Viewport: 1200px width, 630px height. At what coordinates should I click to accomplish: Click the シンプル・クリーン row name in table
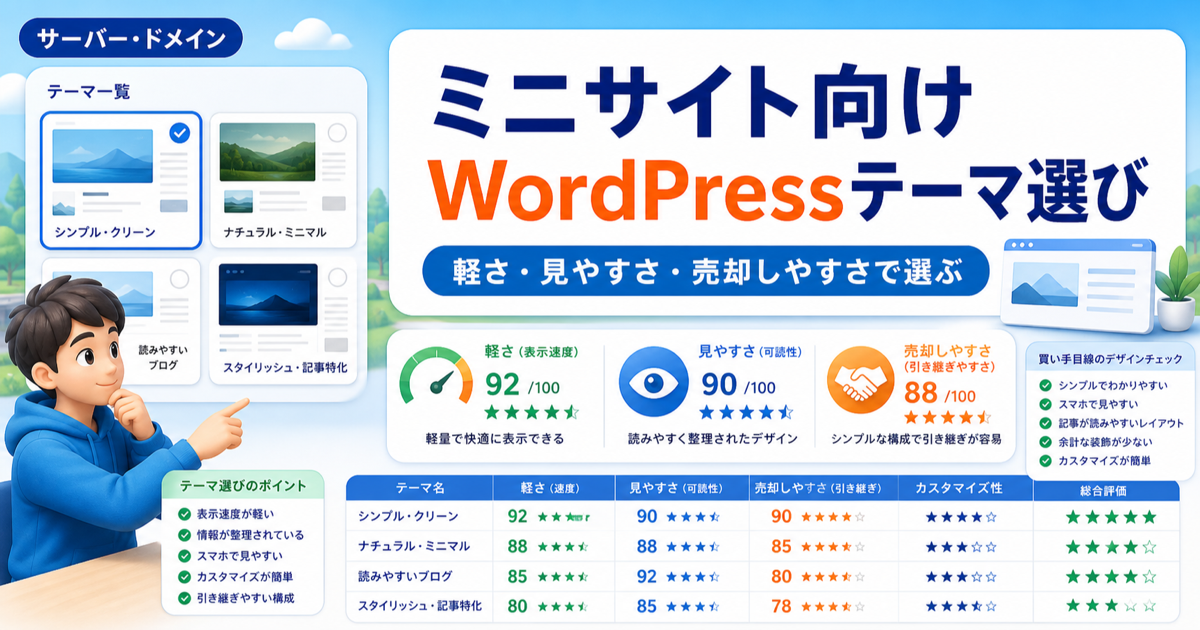point(408,517)
